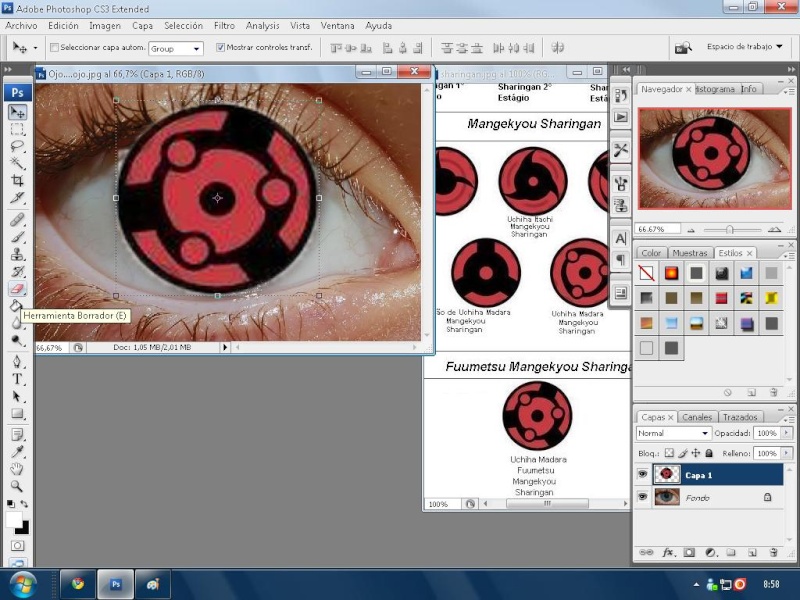The height and width of the screenshot is (600, 800).
Task: Toggle lock transparent pixels
Action: pos(669,453)
